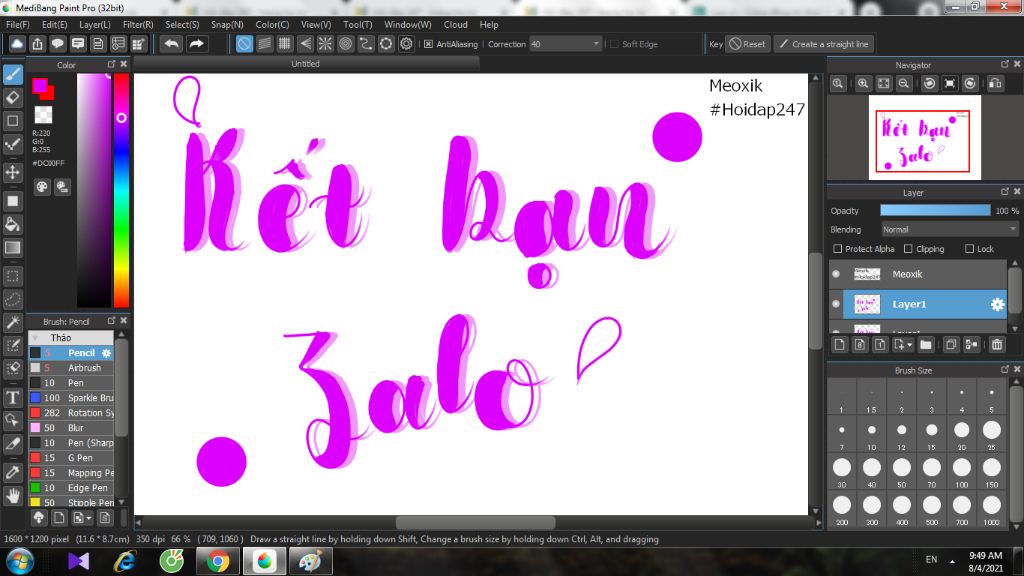The width and height of the screenshot is (1024, 576).
Task: Toggle AntiAliasing checkbox
Action: (428, 44)
